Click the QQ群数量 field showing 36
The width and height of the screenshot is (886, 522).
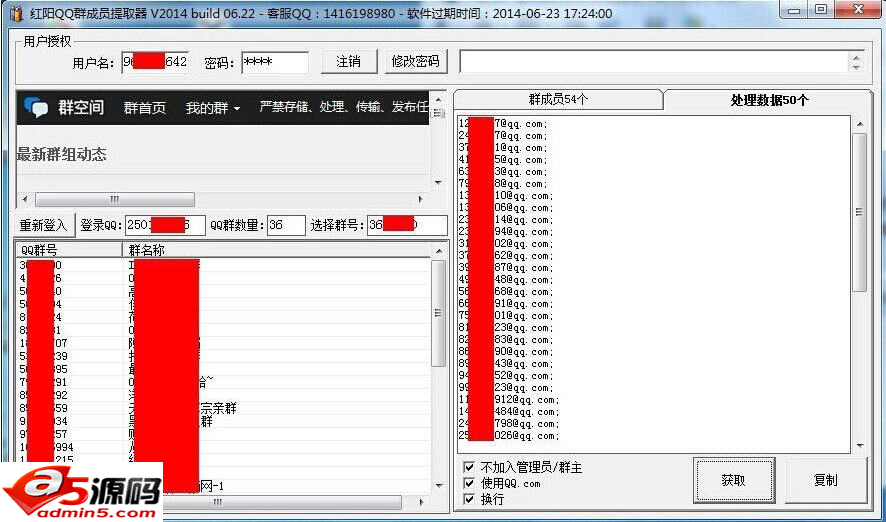[x=286, y=225]
